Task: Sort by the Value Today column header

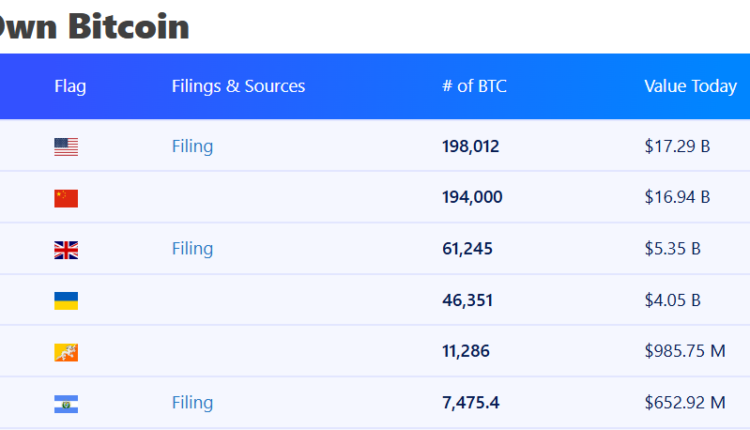Action: coord(690,86)
